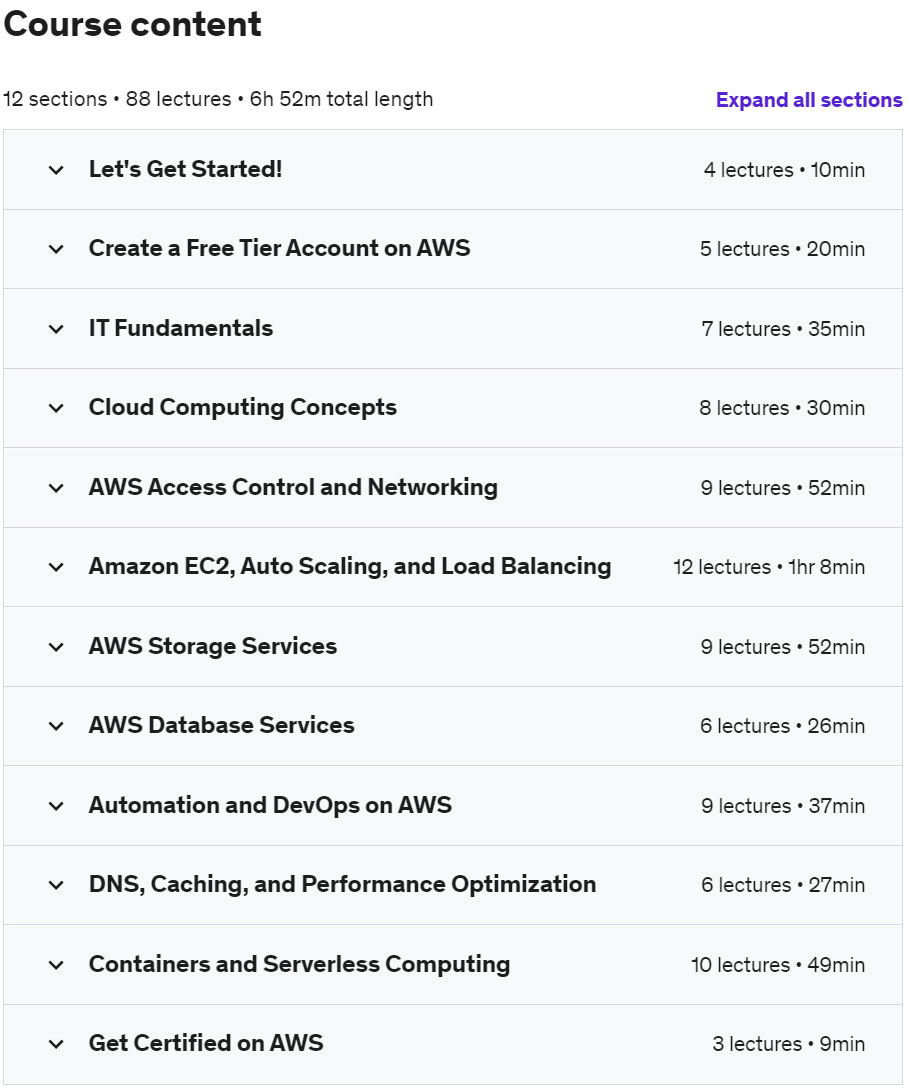This screenshot has height=1088, width=907.
Task: Click the AWS Database Services heading
Action: 222,726
